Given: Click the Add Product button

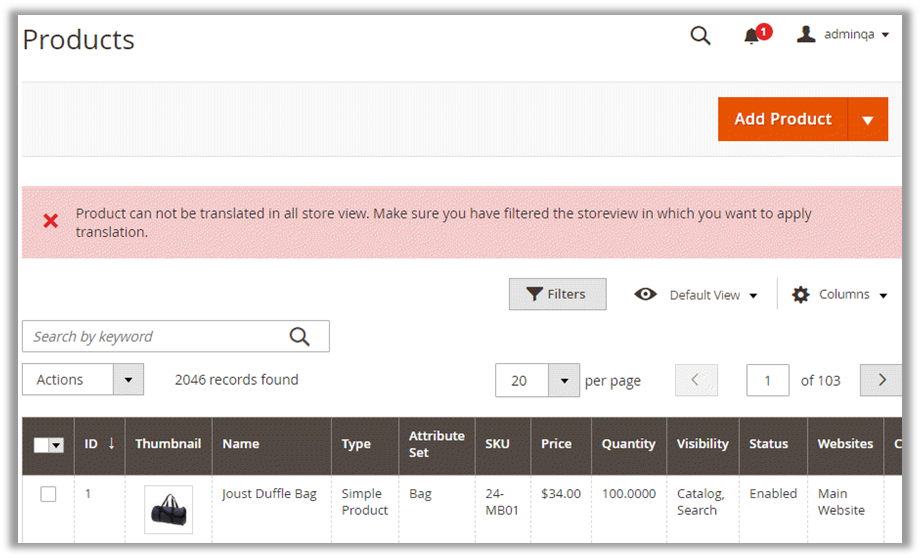Looking at the screenshot, I should pos(782,119).
